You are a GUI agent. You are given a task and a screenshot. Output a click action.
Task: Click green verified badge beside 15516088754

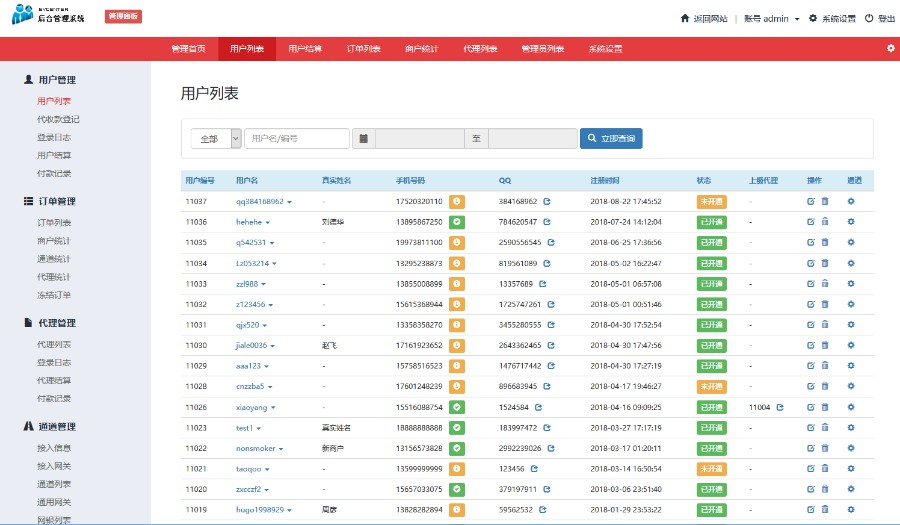point(456,407)
